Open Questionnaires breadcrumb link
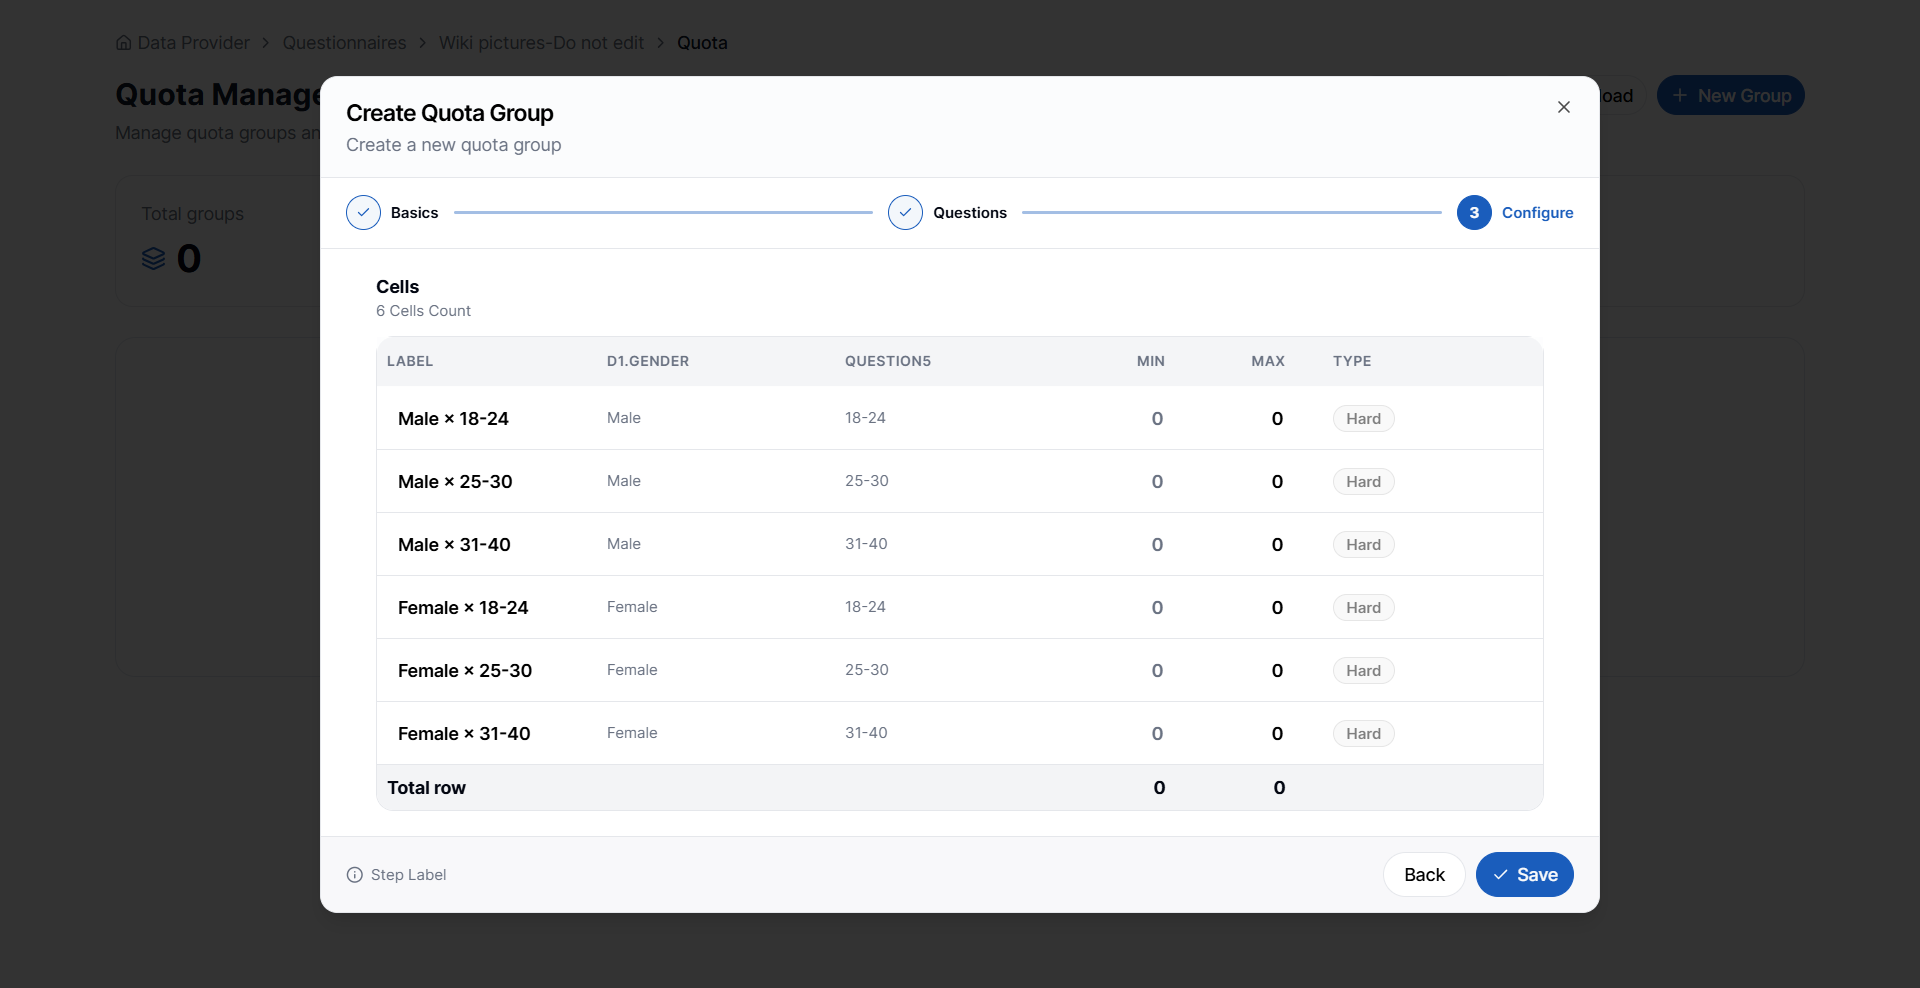Viewport: 1920px width, 988px height. (x=344, y=43)
